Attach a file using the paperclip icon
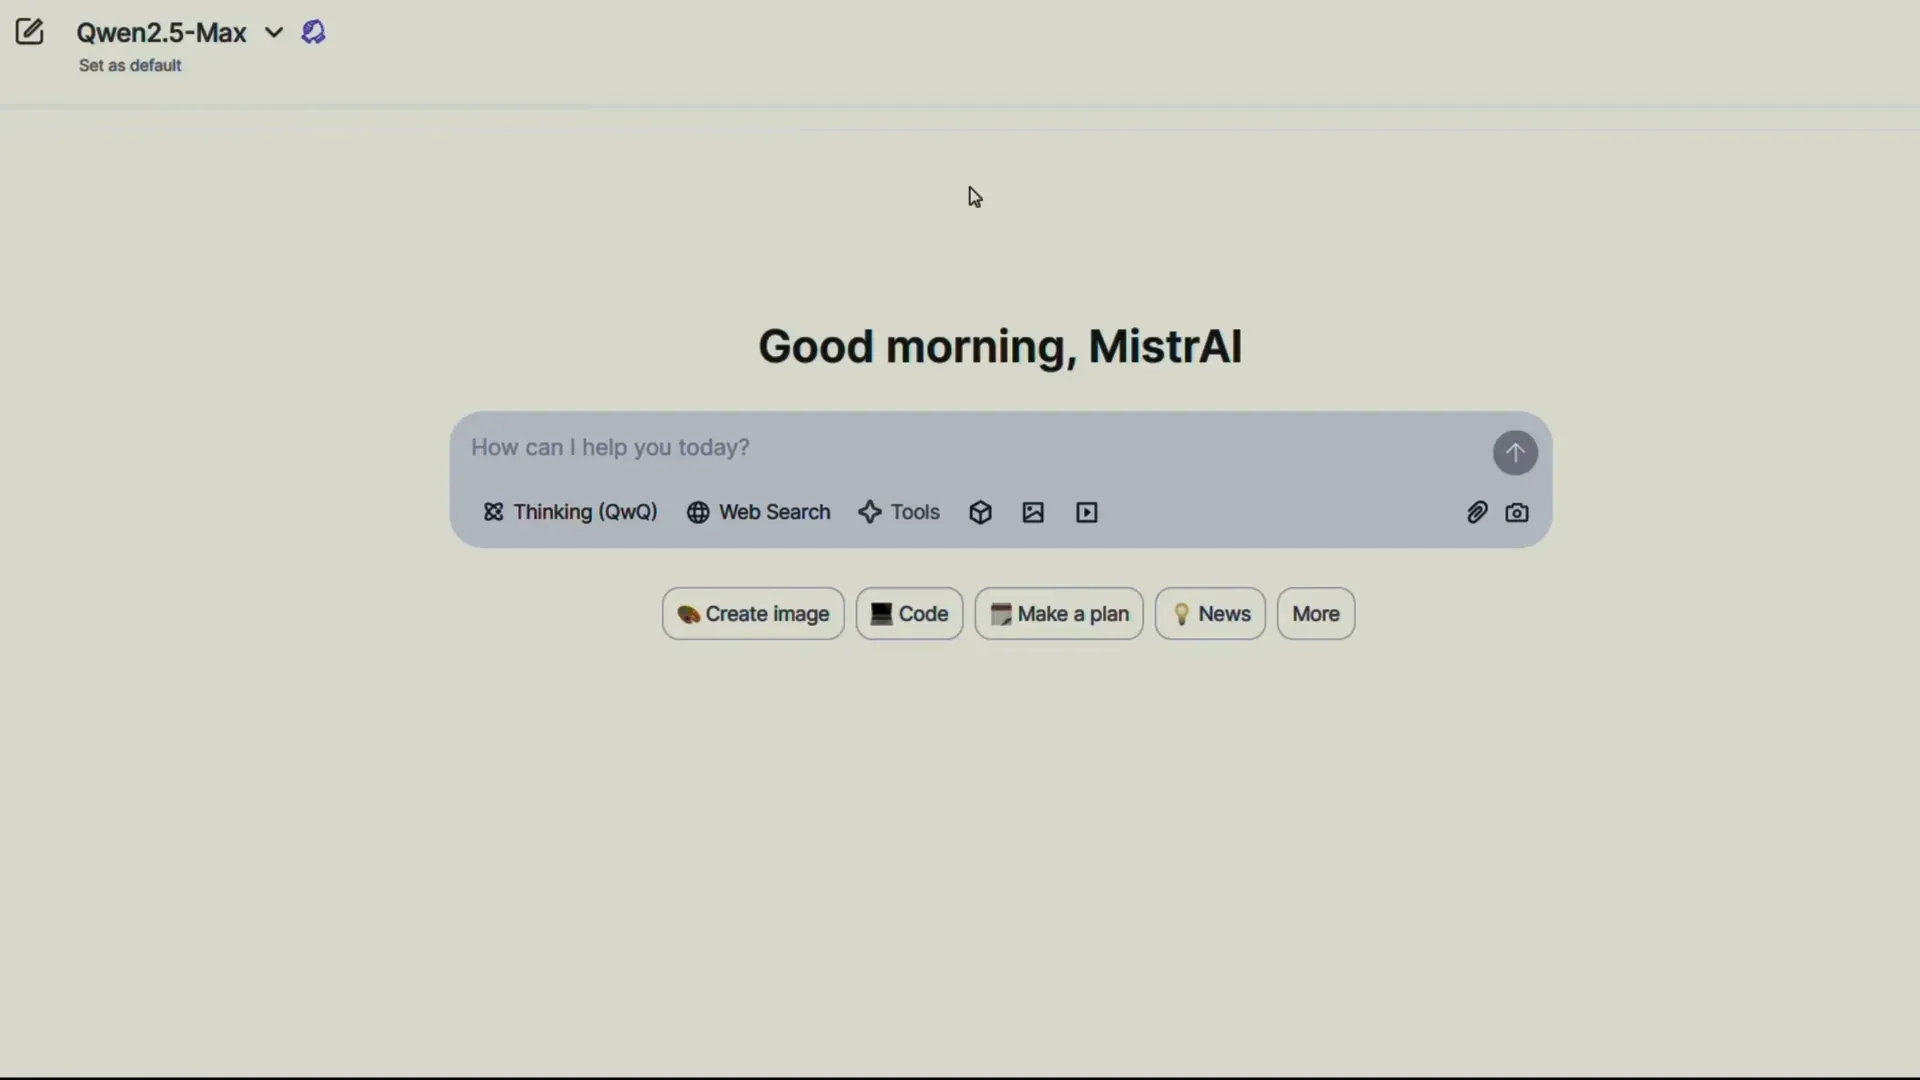The width and height of the screenshot is (1920, 1080). pos(1477,512)
